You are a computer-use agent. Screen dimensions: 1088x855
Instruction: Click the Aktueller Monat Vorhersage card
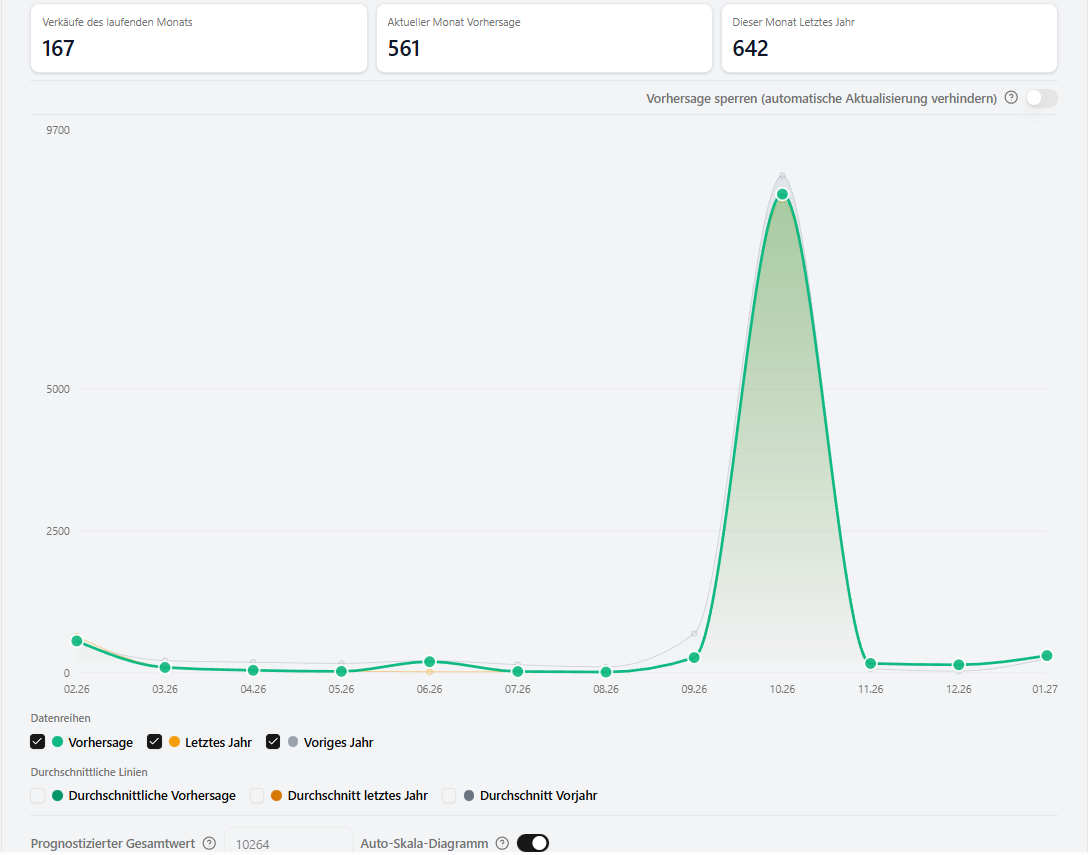click(x=544, y=37)
